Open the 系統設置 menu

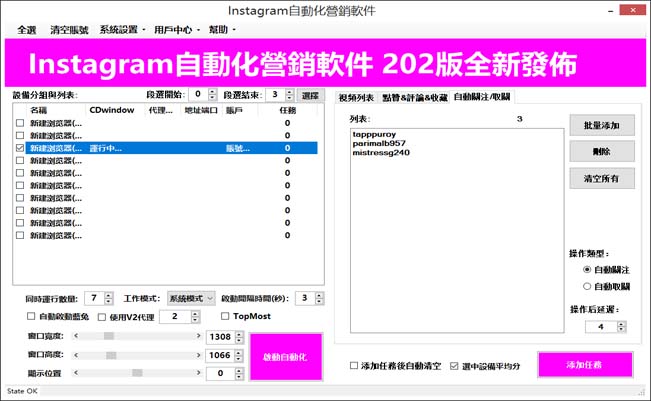point(122,30)
